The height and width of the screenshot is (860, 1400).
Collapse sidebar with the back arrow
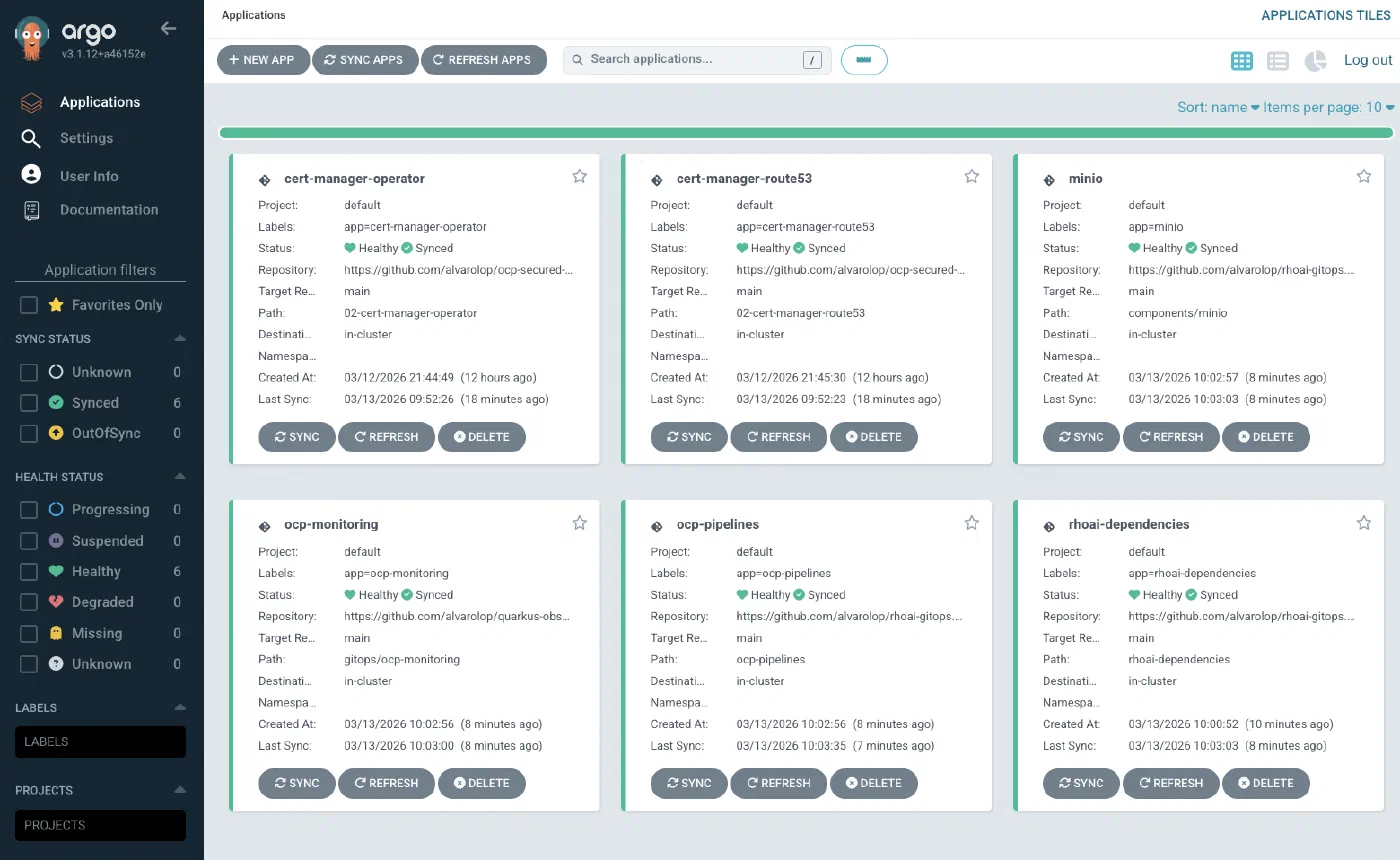(168, 28)
